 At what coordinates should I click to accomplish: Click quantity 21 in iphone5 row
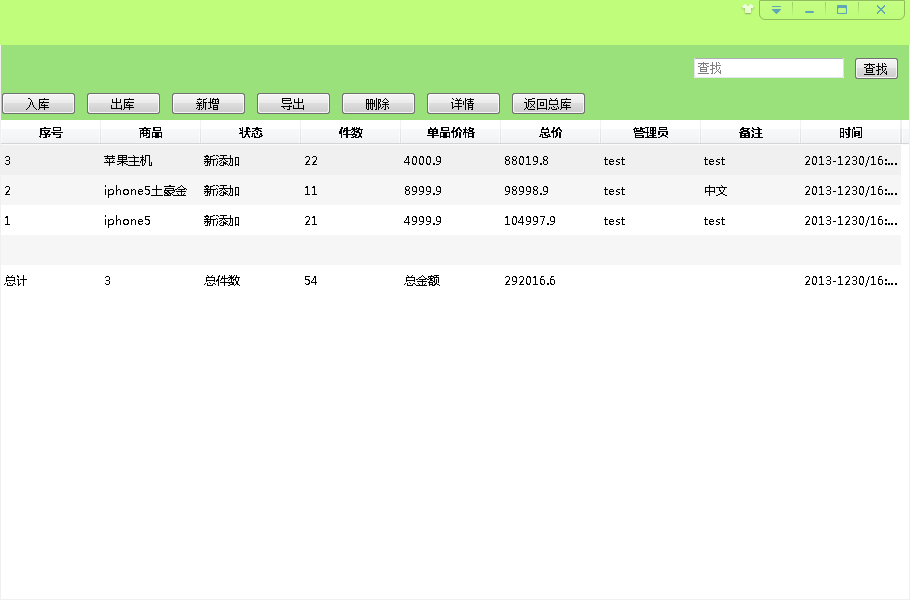(x=311, y=221)
